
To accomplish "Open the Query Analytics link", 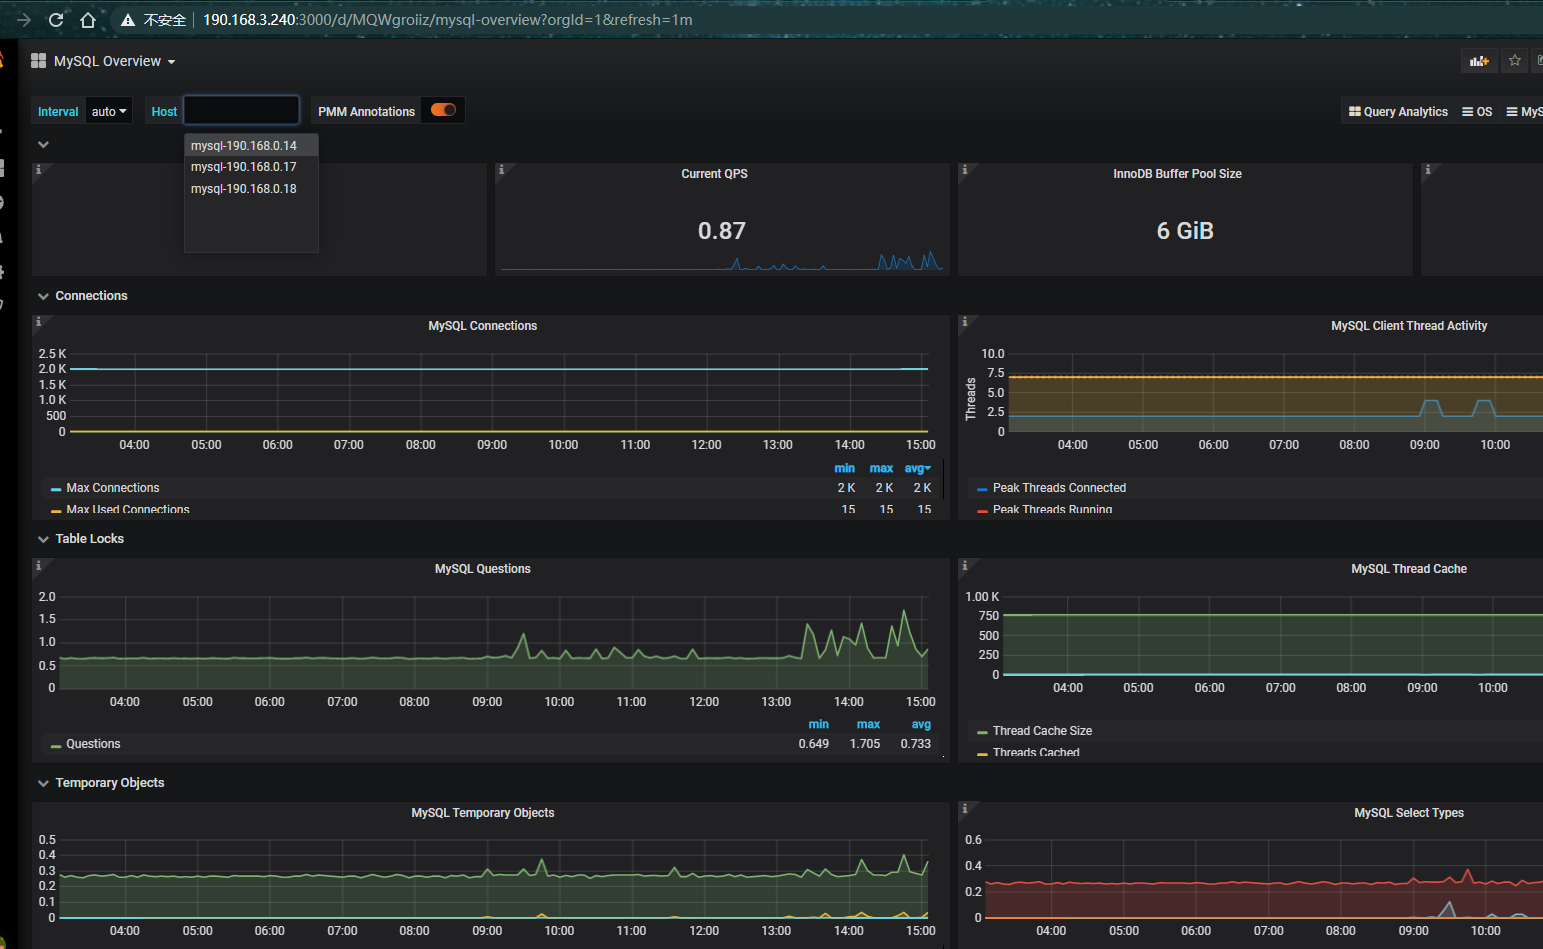I will coord(1398,112).
